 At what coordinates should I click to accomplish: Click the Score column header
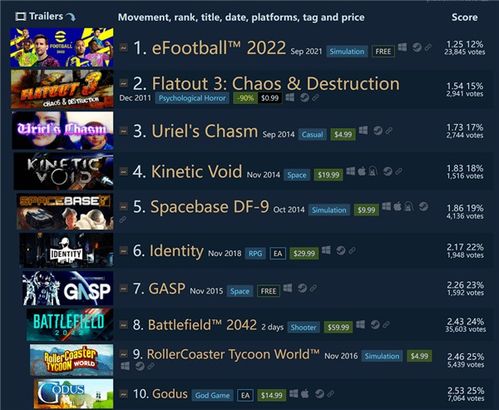(x=464, y=17)
